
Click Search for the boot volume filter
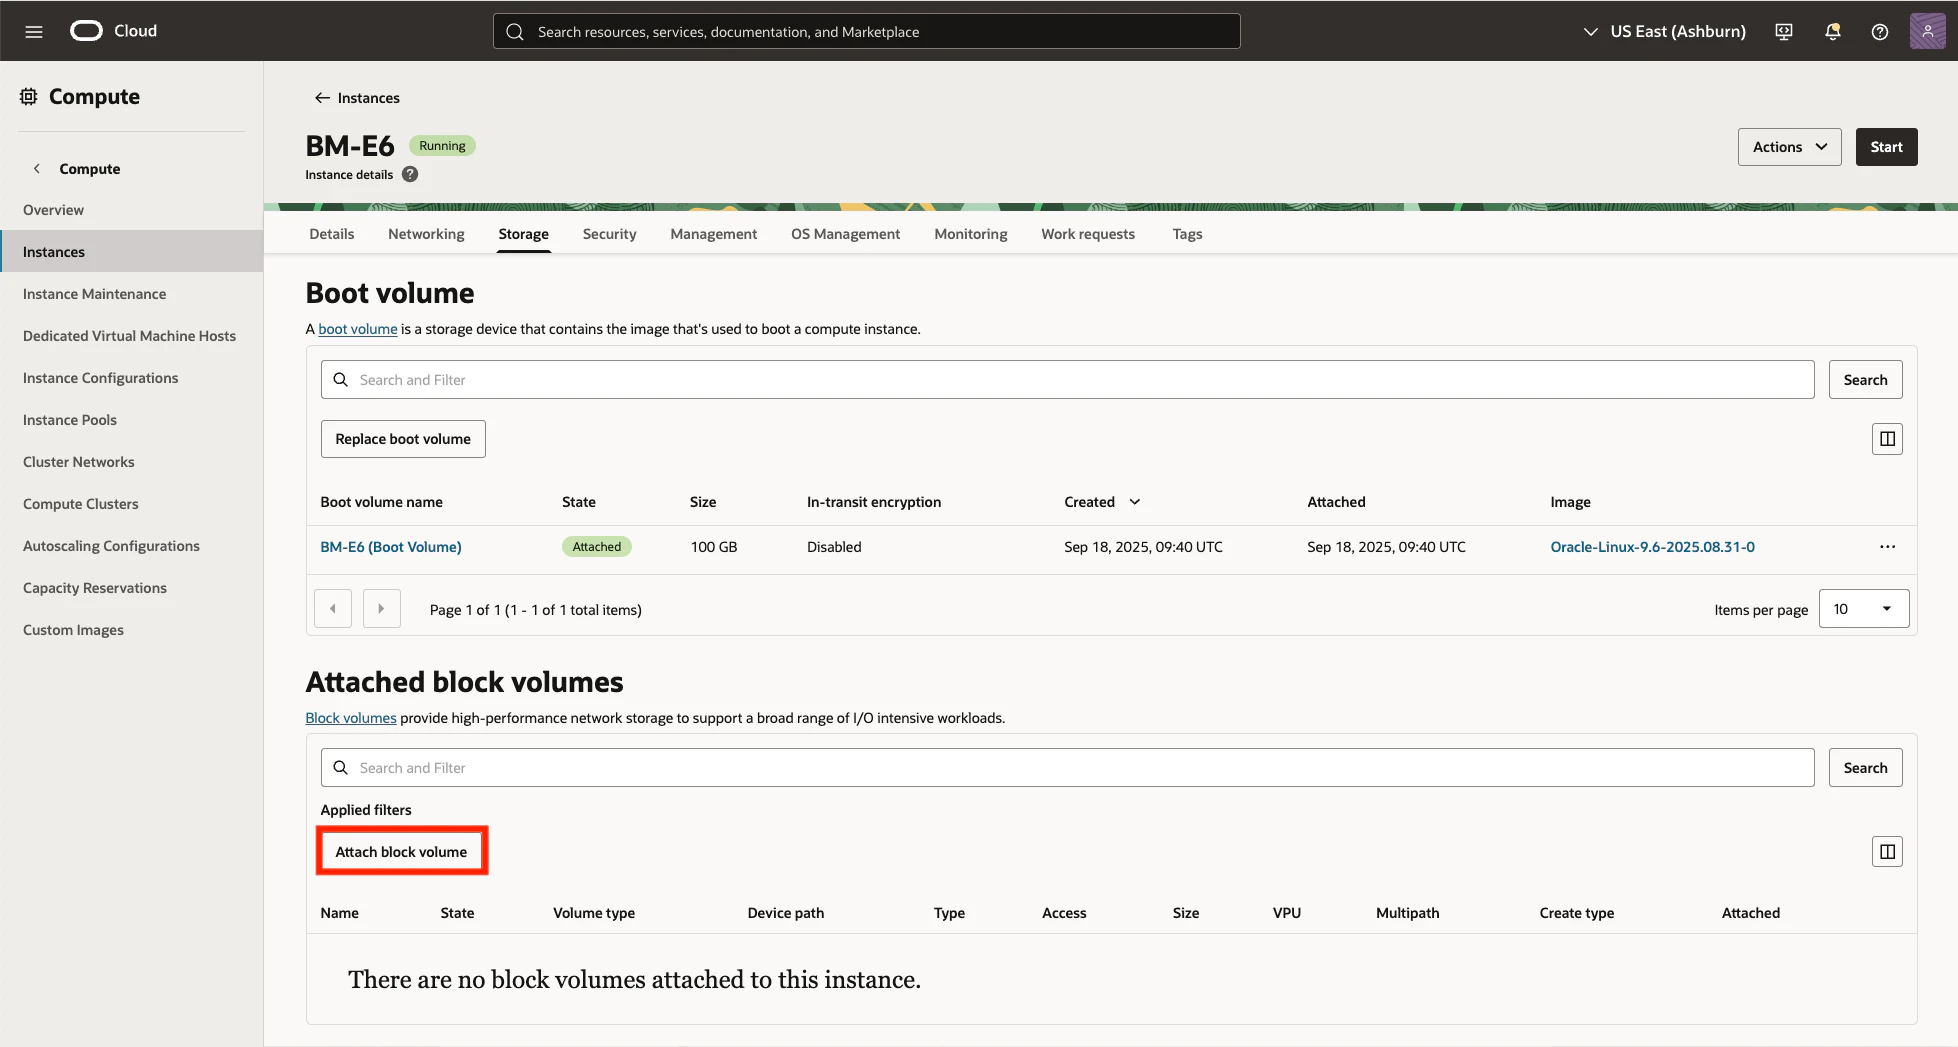click(1866, 380)
